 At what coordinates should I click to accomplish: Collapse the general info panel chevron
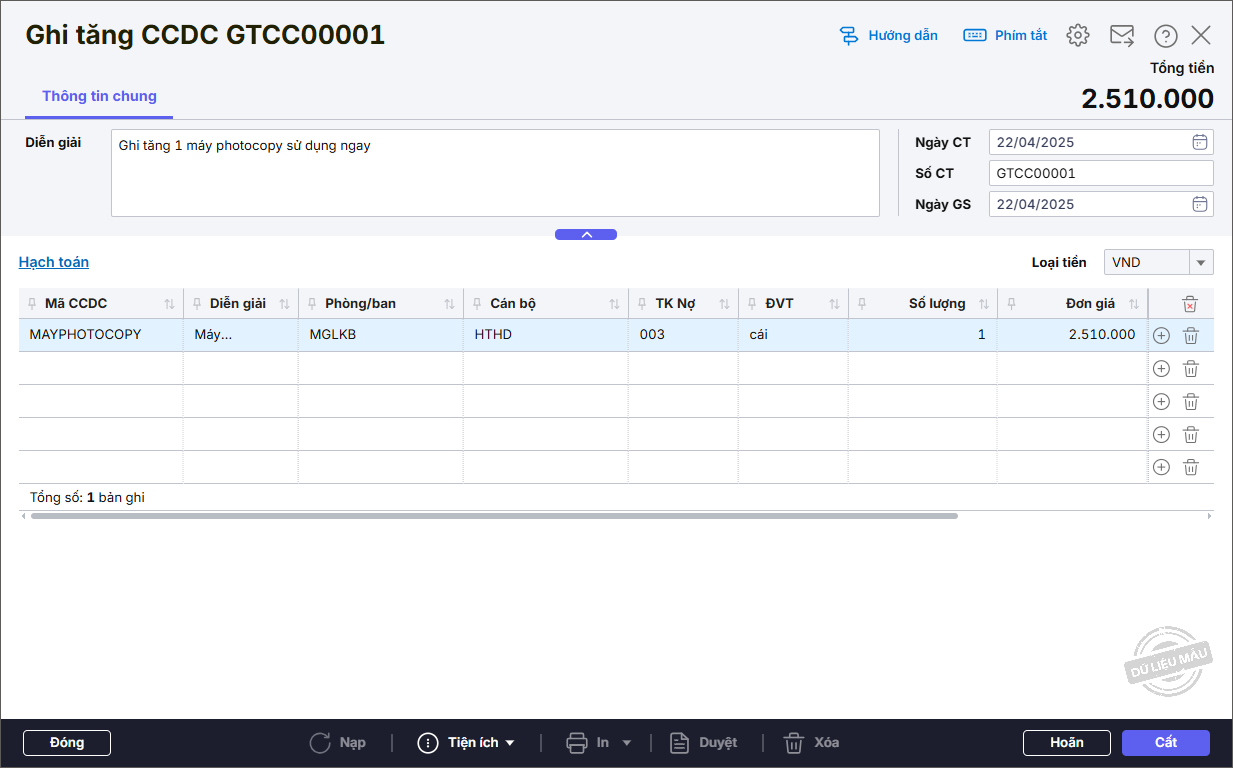point(586,235)
